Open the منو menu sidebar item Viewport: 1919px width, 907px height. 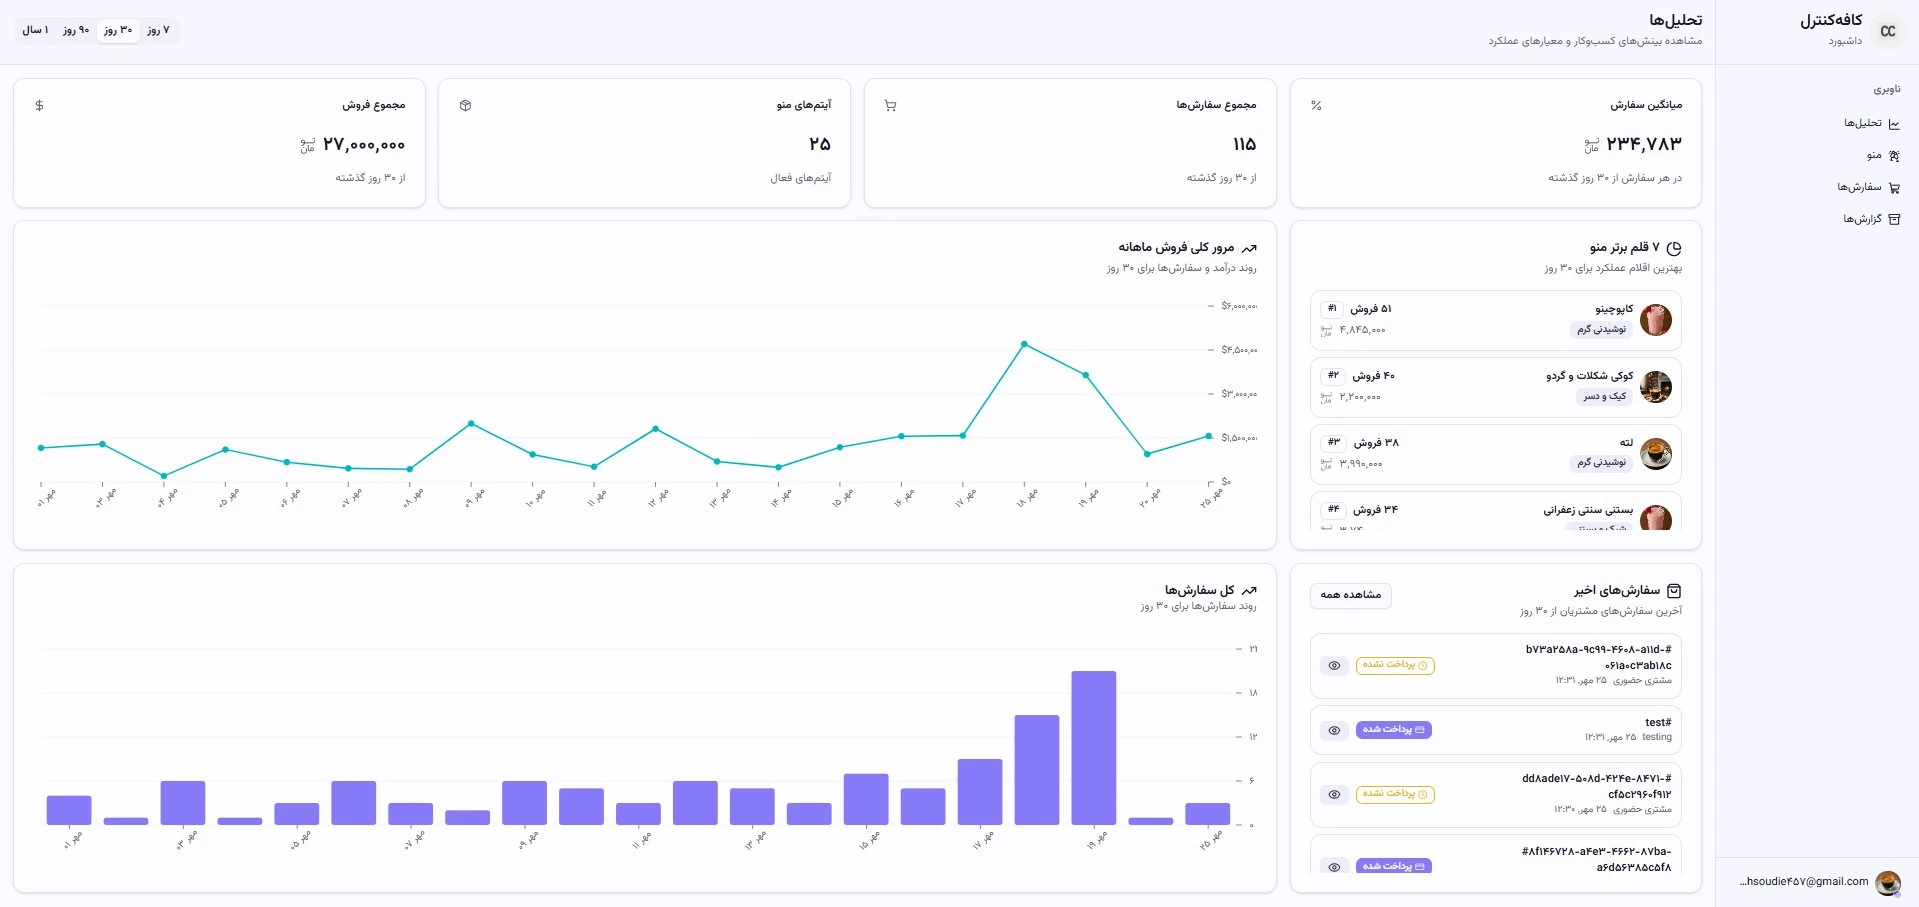tap(1882, 155)
